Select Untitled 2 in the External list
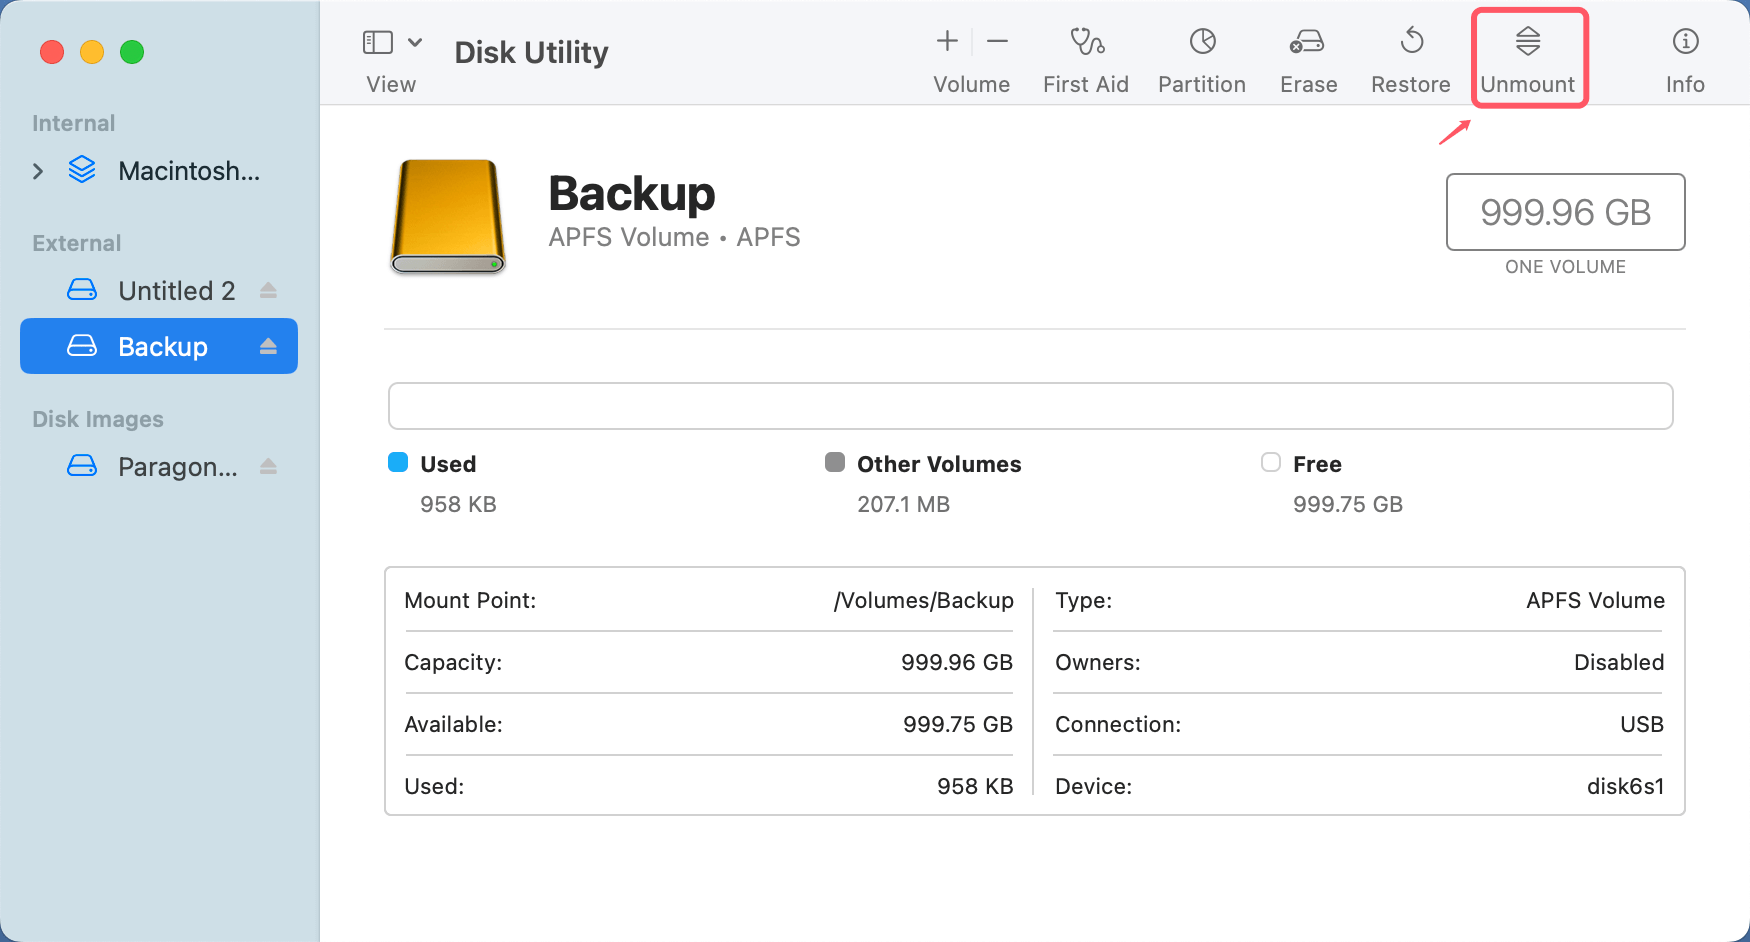Viewport: 1750px width, 942px height. [176, 290]
